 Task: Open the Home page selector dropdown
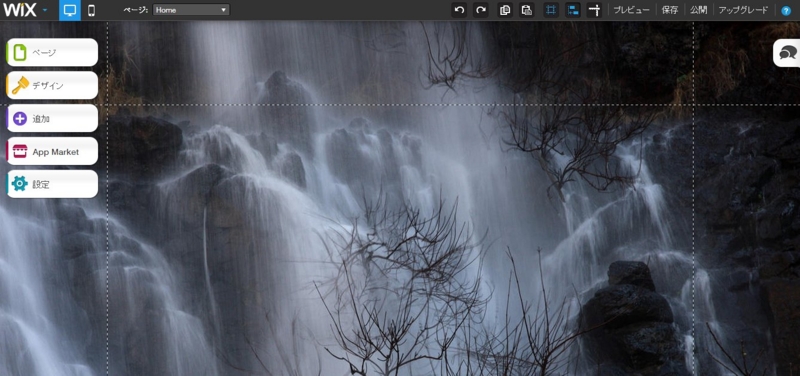[191, 10]
